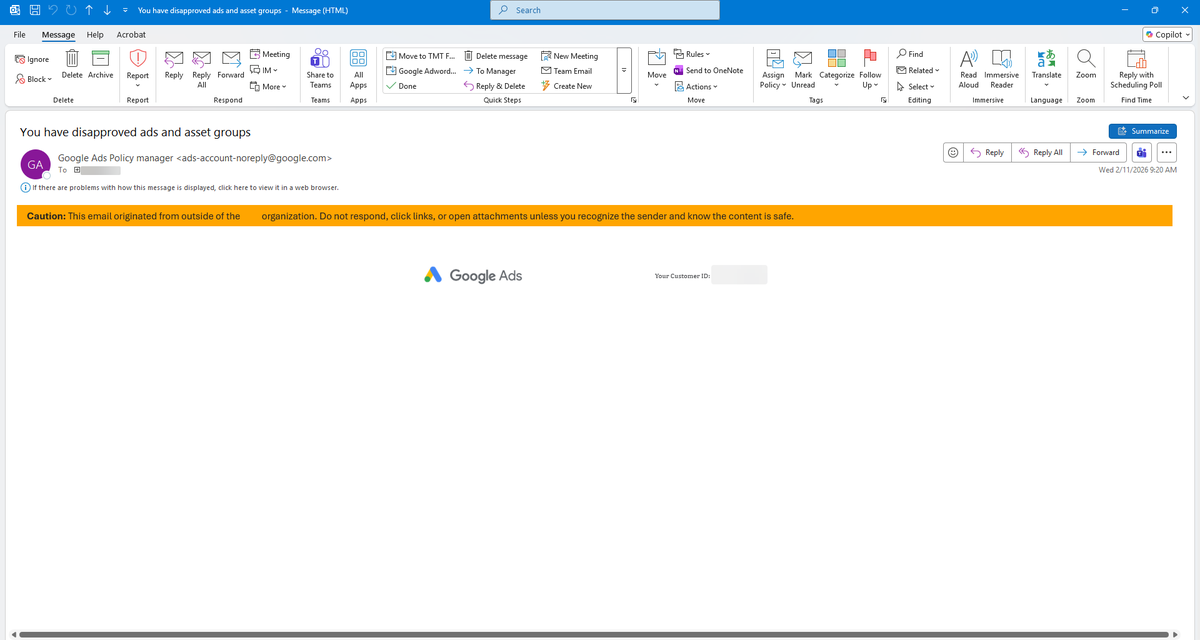
Task: Expand IM reply dropdown
Action: pyautogui.click(x=262, y=70)
